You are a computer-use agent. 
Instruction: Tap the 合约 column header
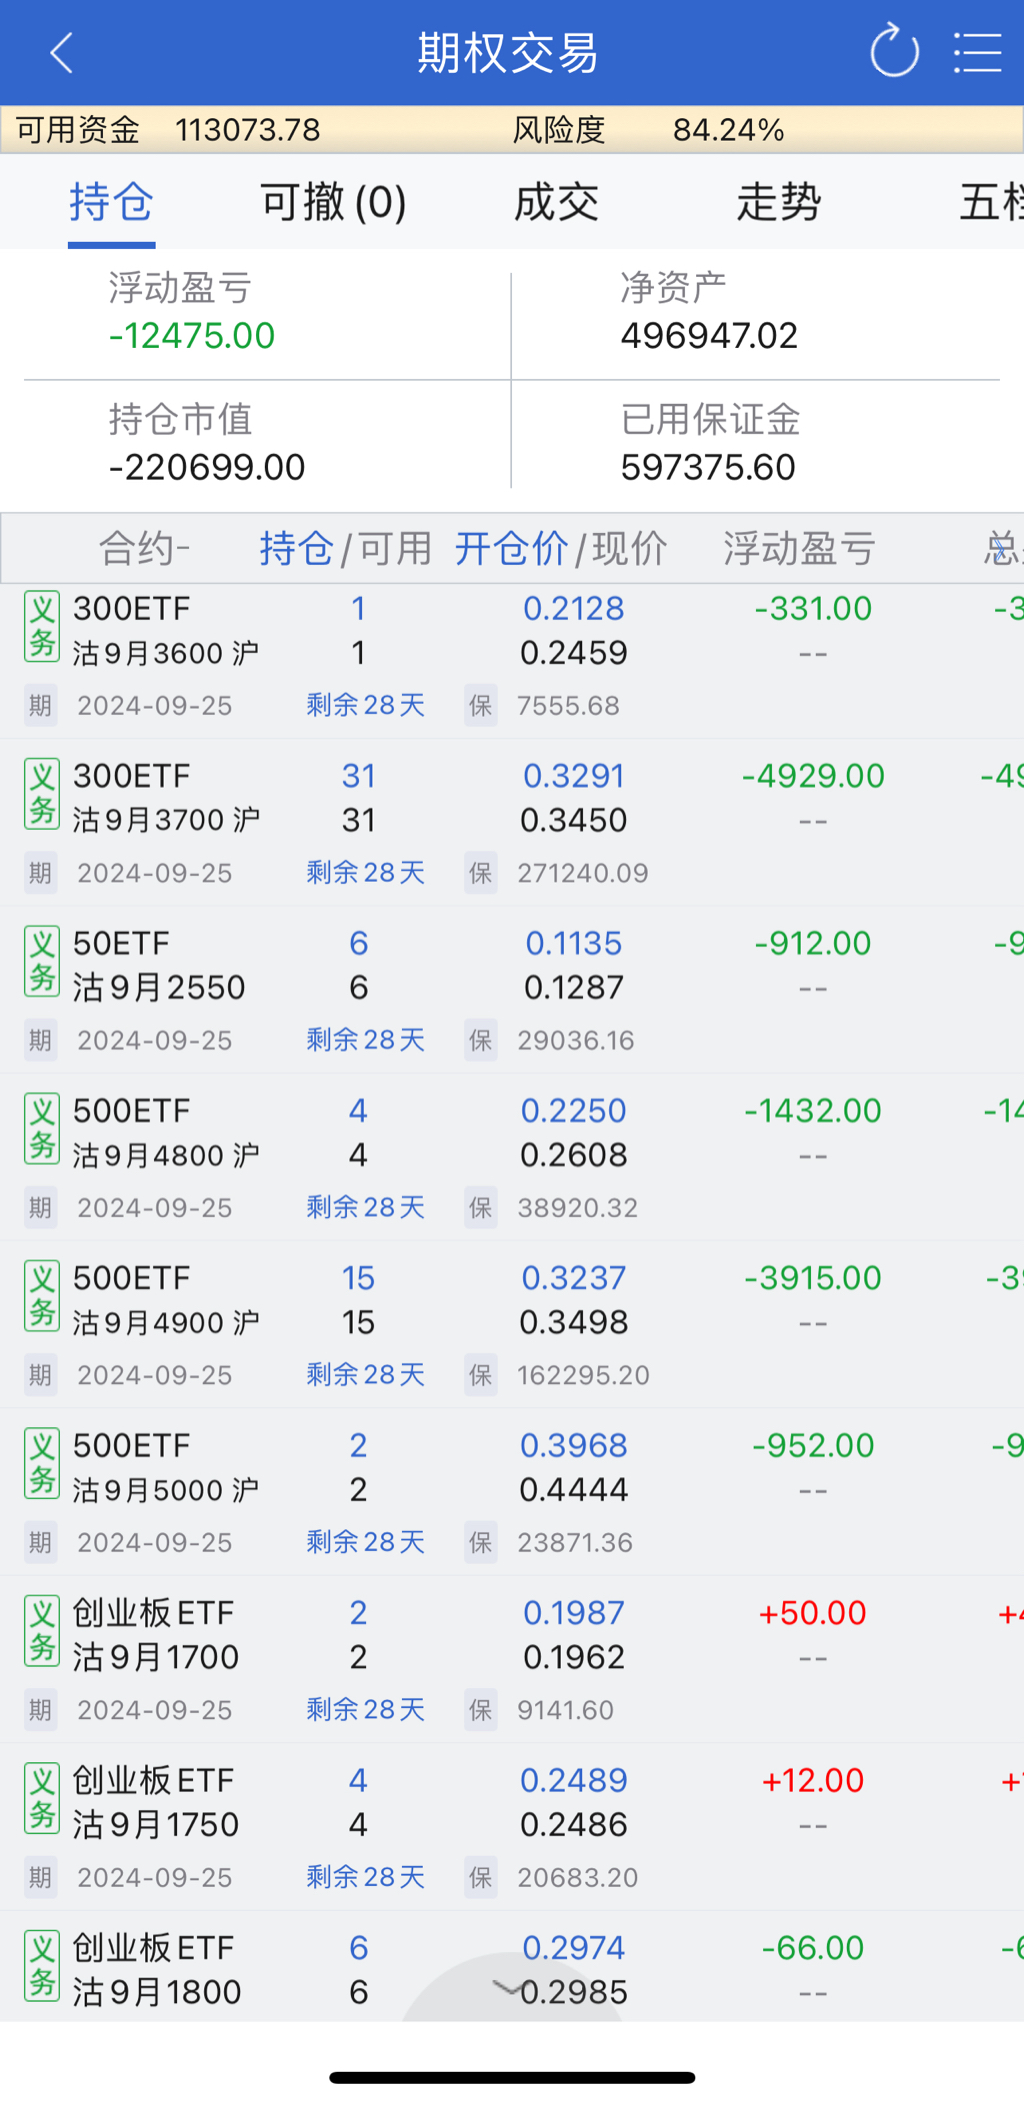[144, 549]
